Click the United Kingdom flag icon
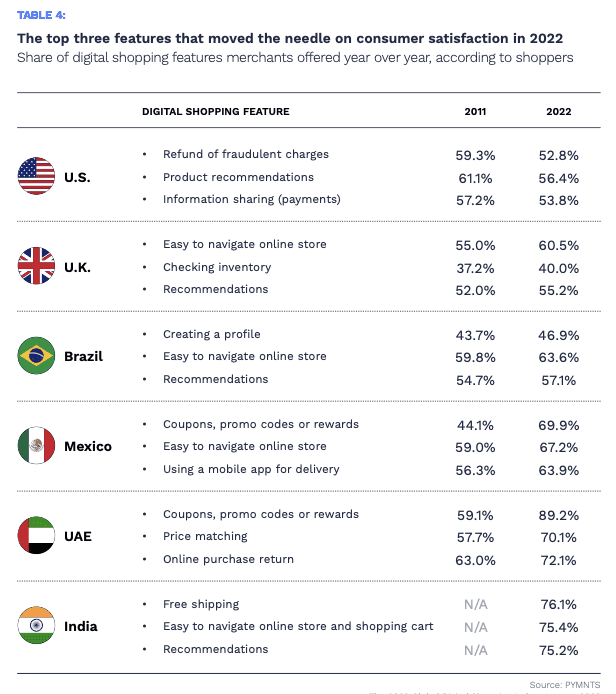The width and height of the screenshot is (616, 694). click(36, 267)
